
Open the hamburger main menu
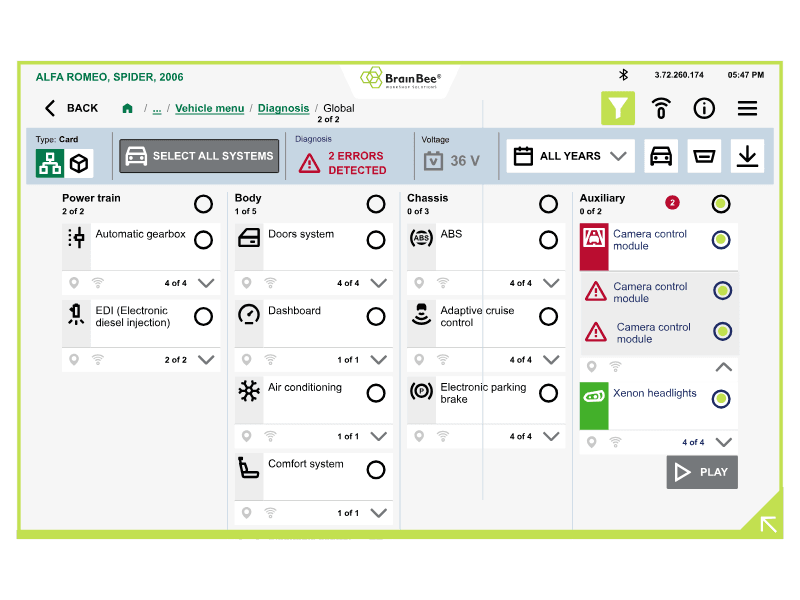(747, 108)
